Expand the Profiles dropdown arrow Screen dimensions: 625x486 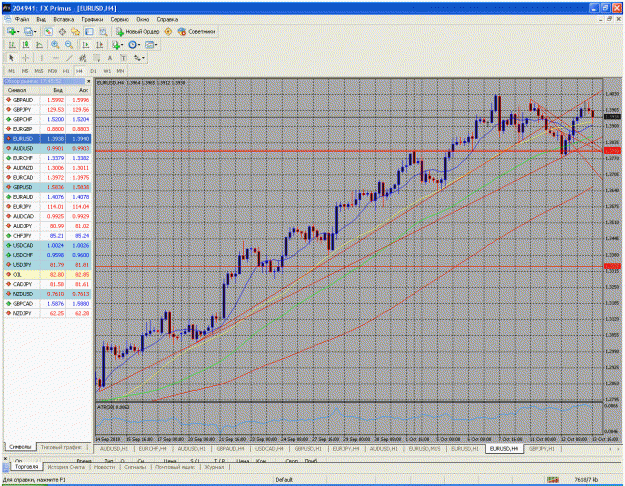[35, 31]
